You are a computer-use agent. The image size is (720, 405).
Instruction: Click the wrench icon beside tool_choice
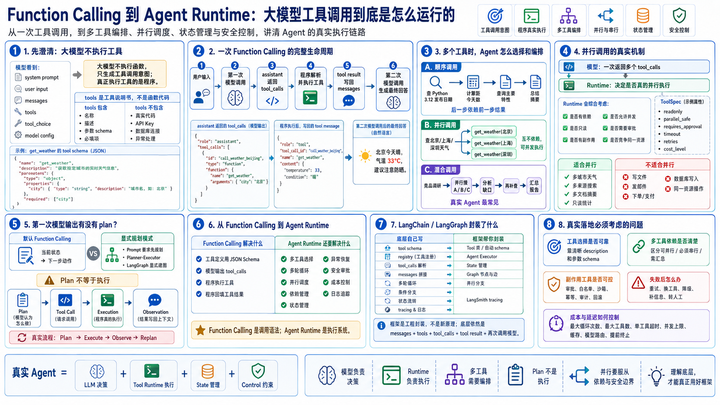tap(18, 123)
